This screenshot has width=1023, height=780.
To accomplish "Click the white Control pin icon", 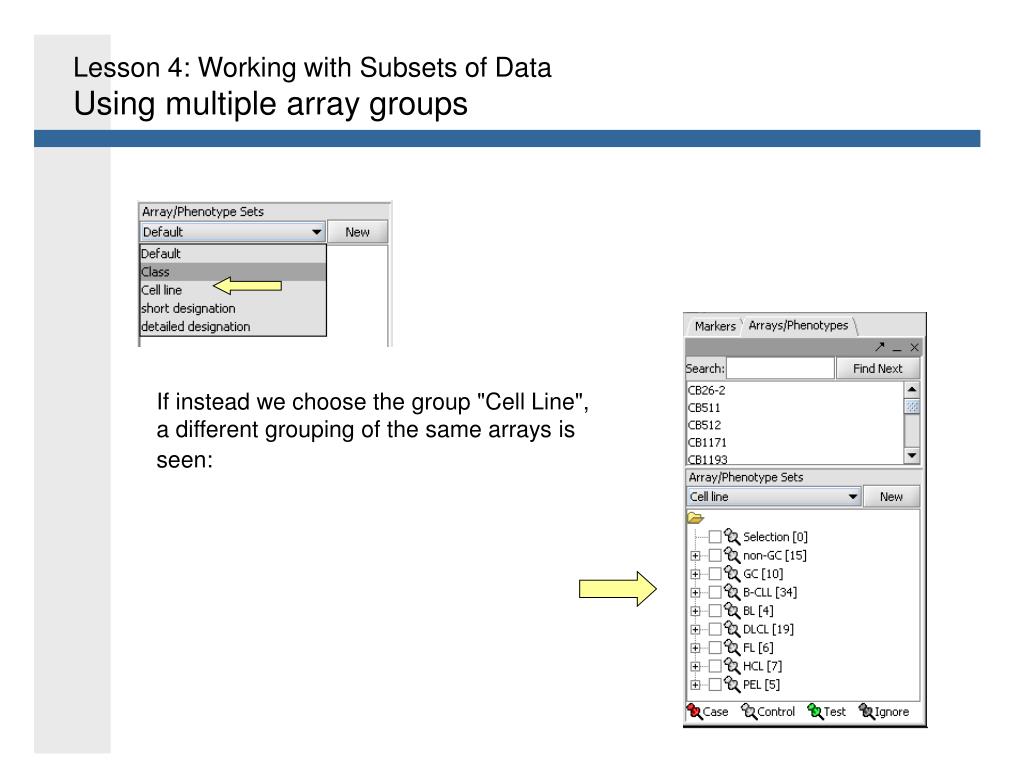I will [x=748, y=711].
